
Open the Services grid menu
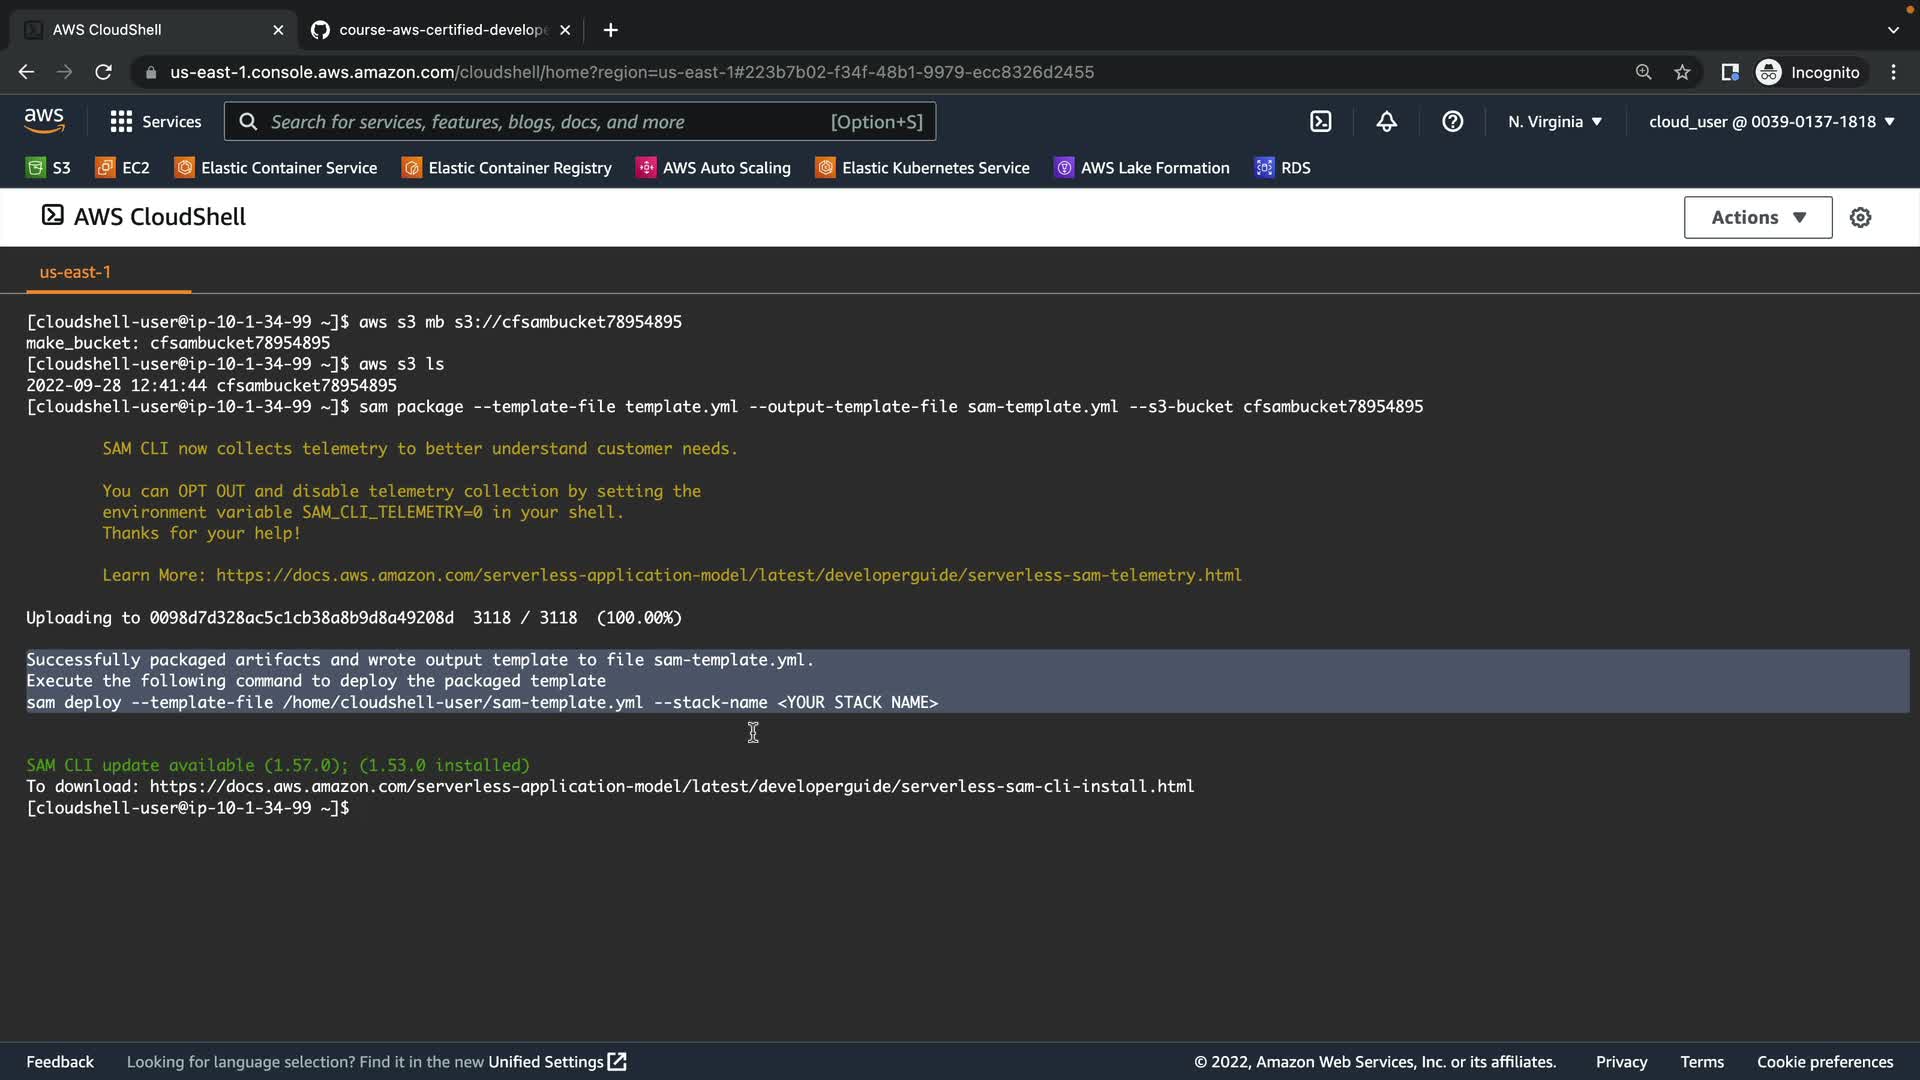pos(155,122)
